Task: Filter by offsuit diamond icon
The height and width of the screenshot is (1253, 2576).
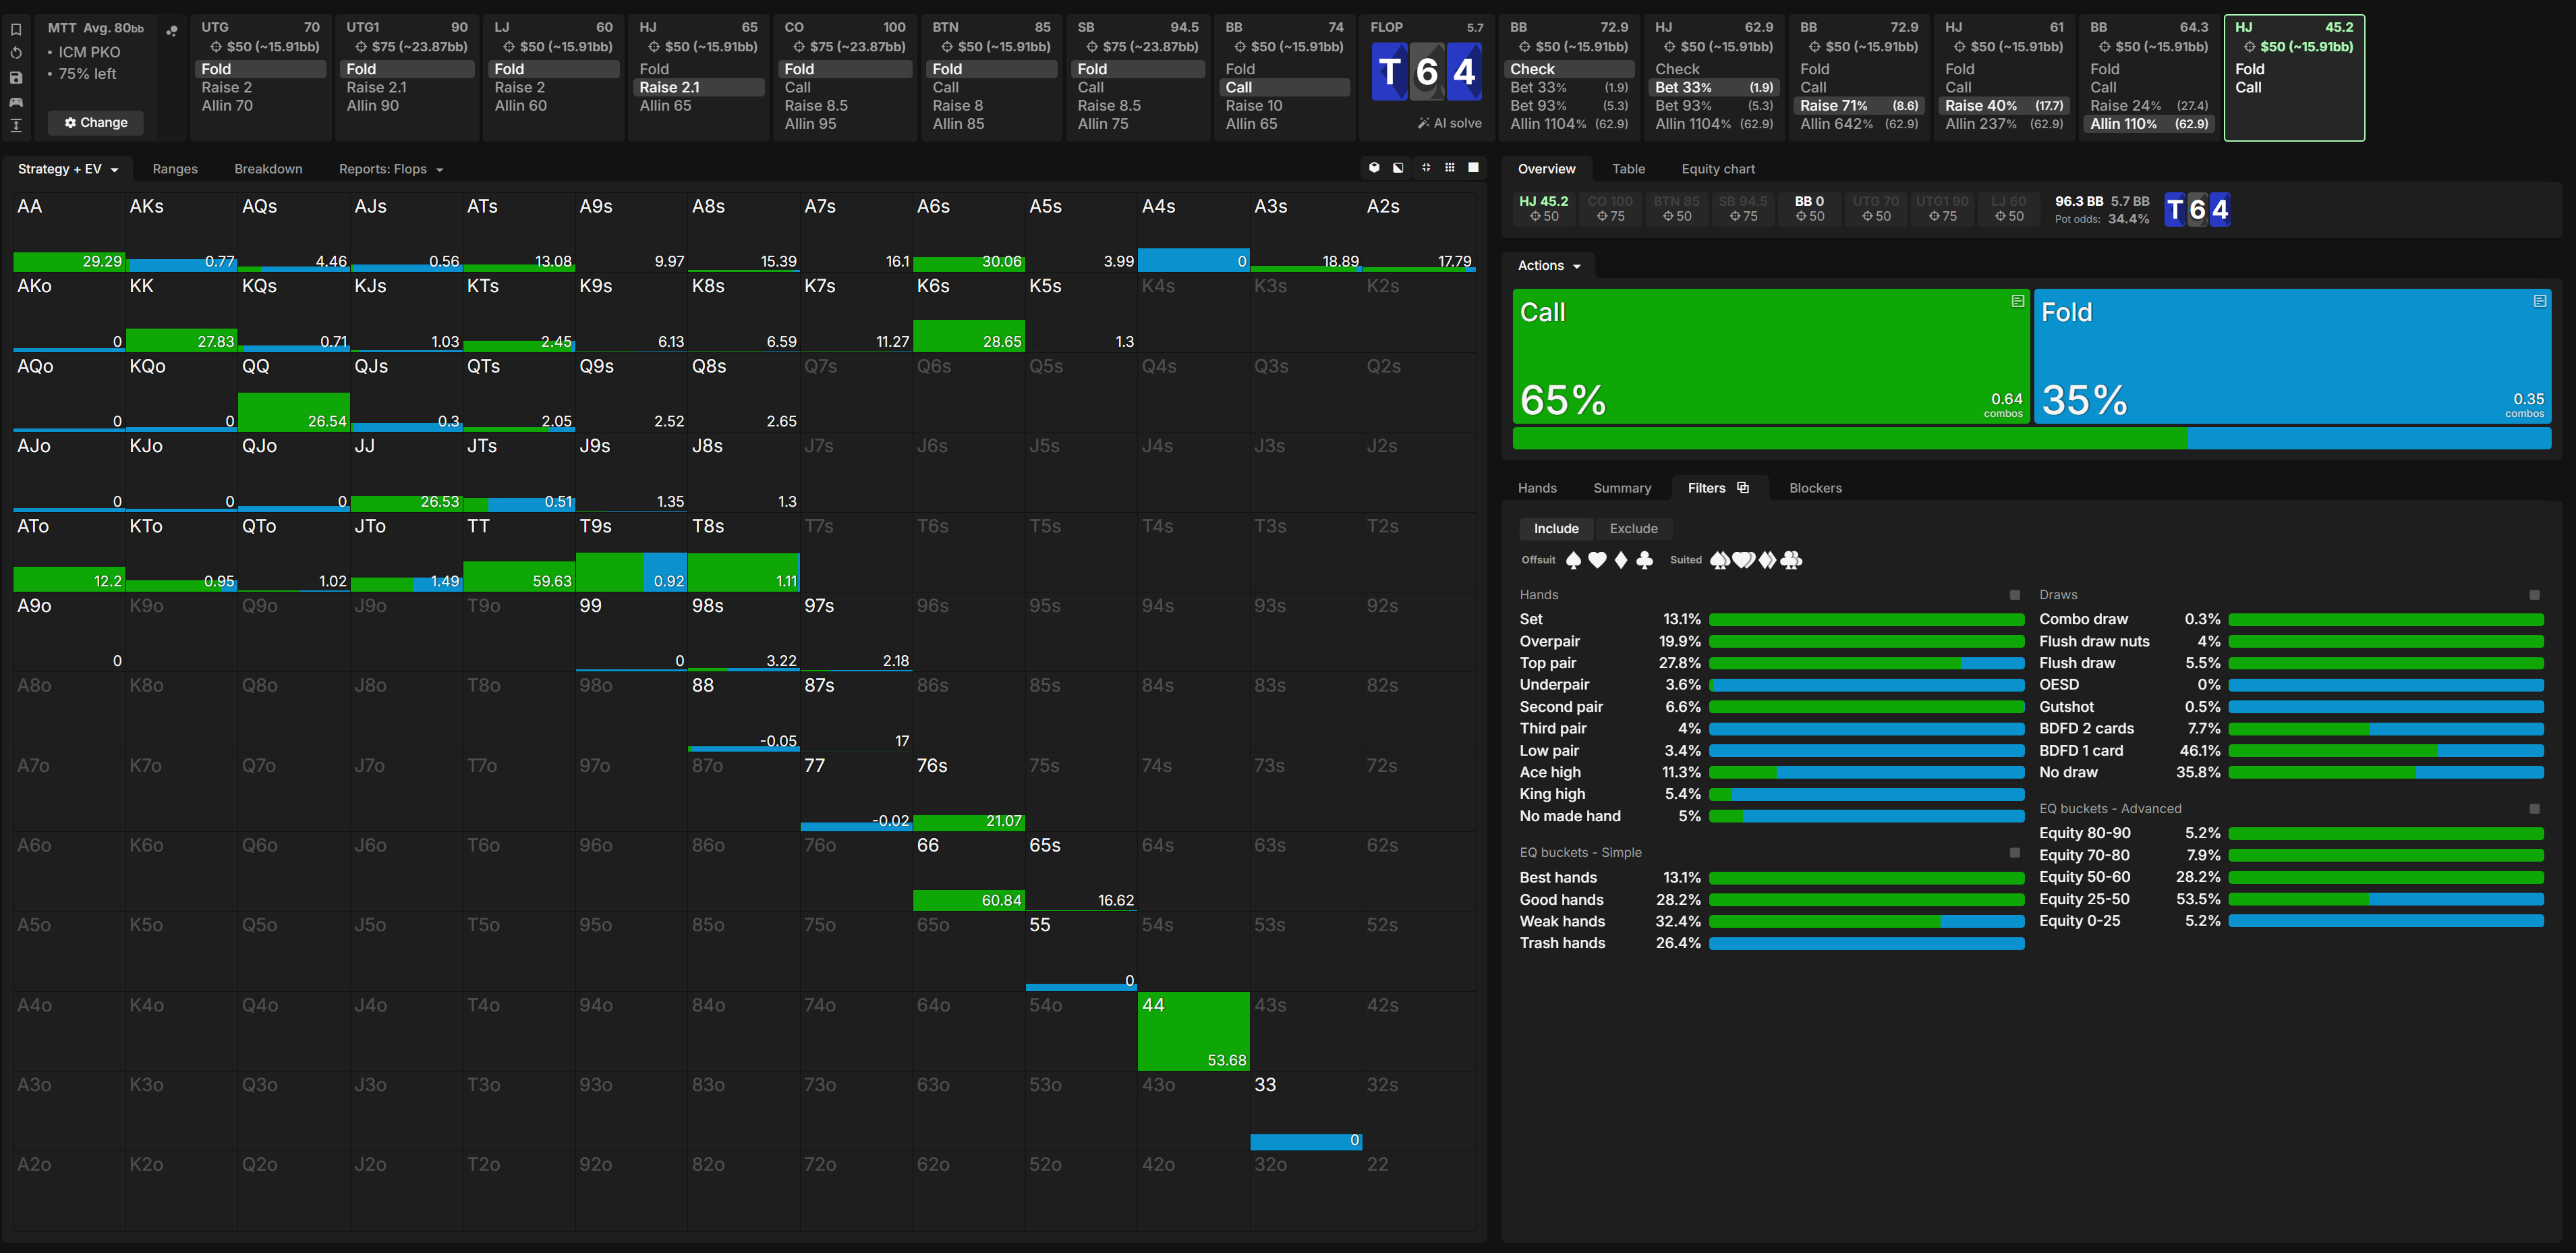Action: 1621,560
